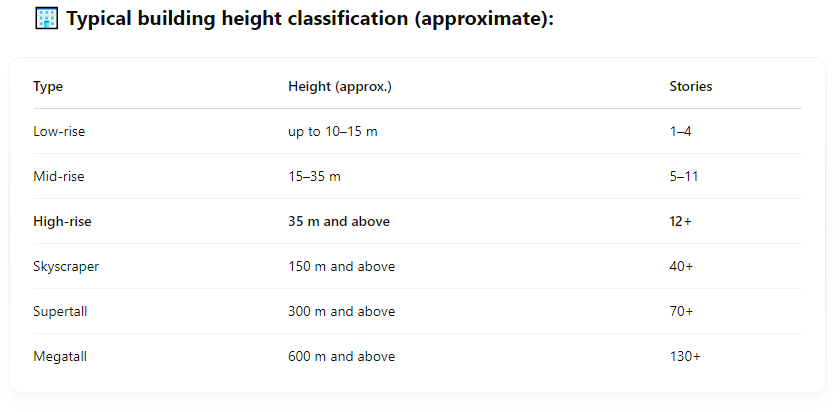Select the 'Supertall' type cell

click(60, 311)
